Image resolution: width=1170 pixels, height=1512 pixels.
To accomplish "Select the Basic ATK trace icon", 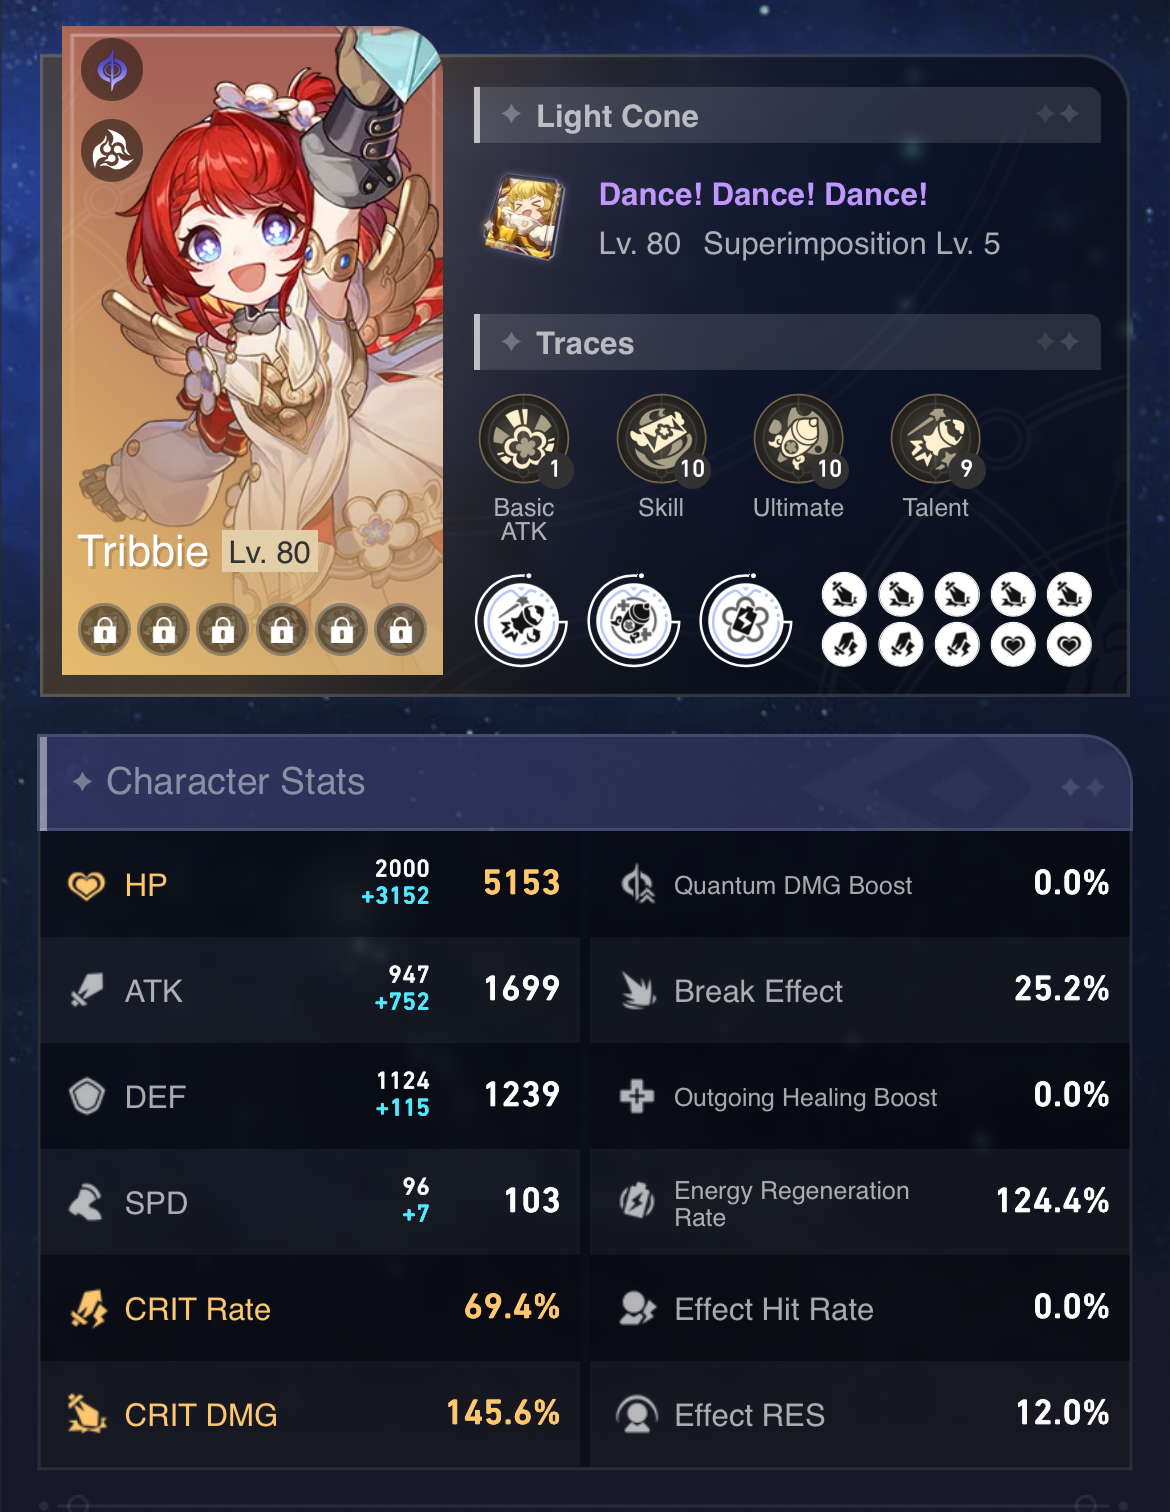I will point(524,440).
